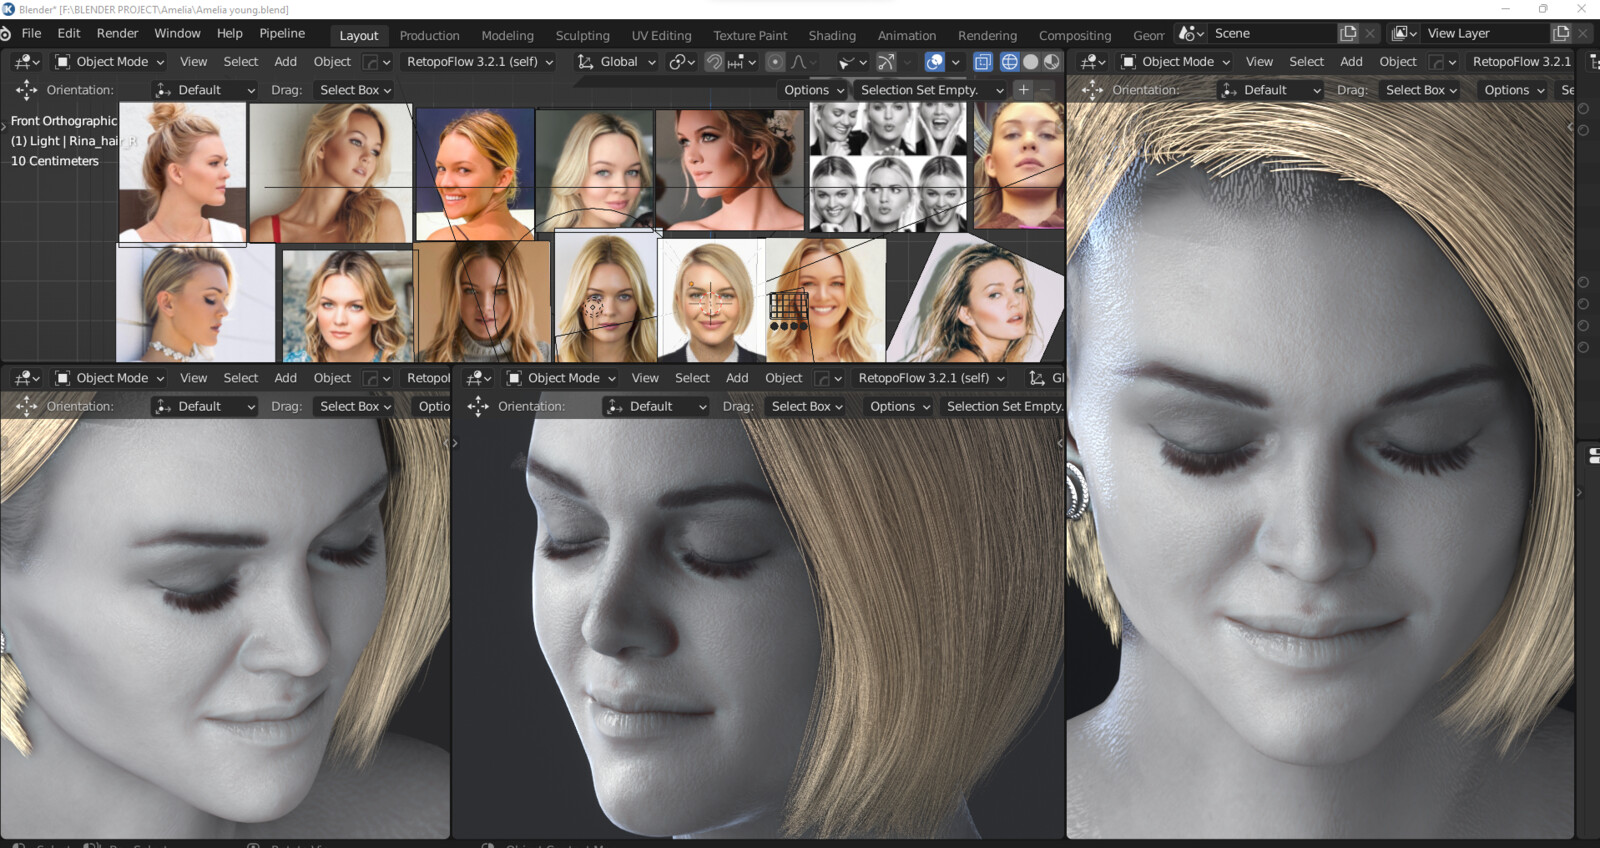Switch to wireframe viewport shading
The width and height of the screenshot is (1600, 848).
(1009, 61)
